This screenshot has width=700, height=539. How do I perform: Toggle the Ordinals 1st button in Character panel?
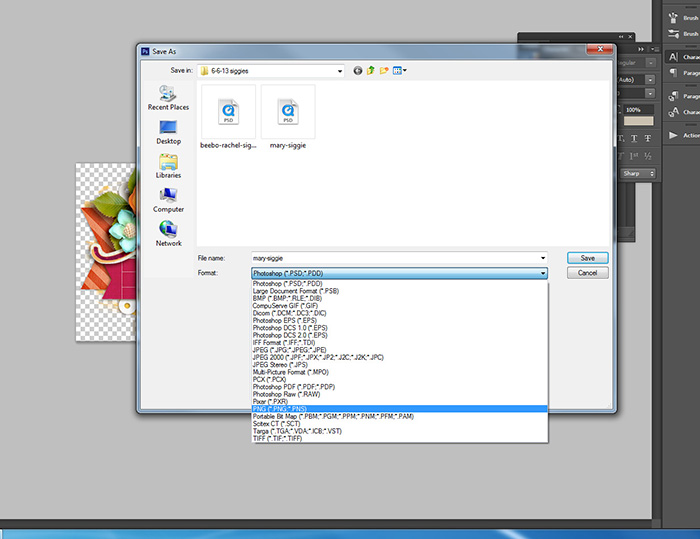point(634,156)
